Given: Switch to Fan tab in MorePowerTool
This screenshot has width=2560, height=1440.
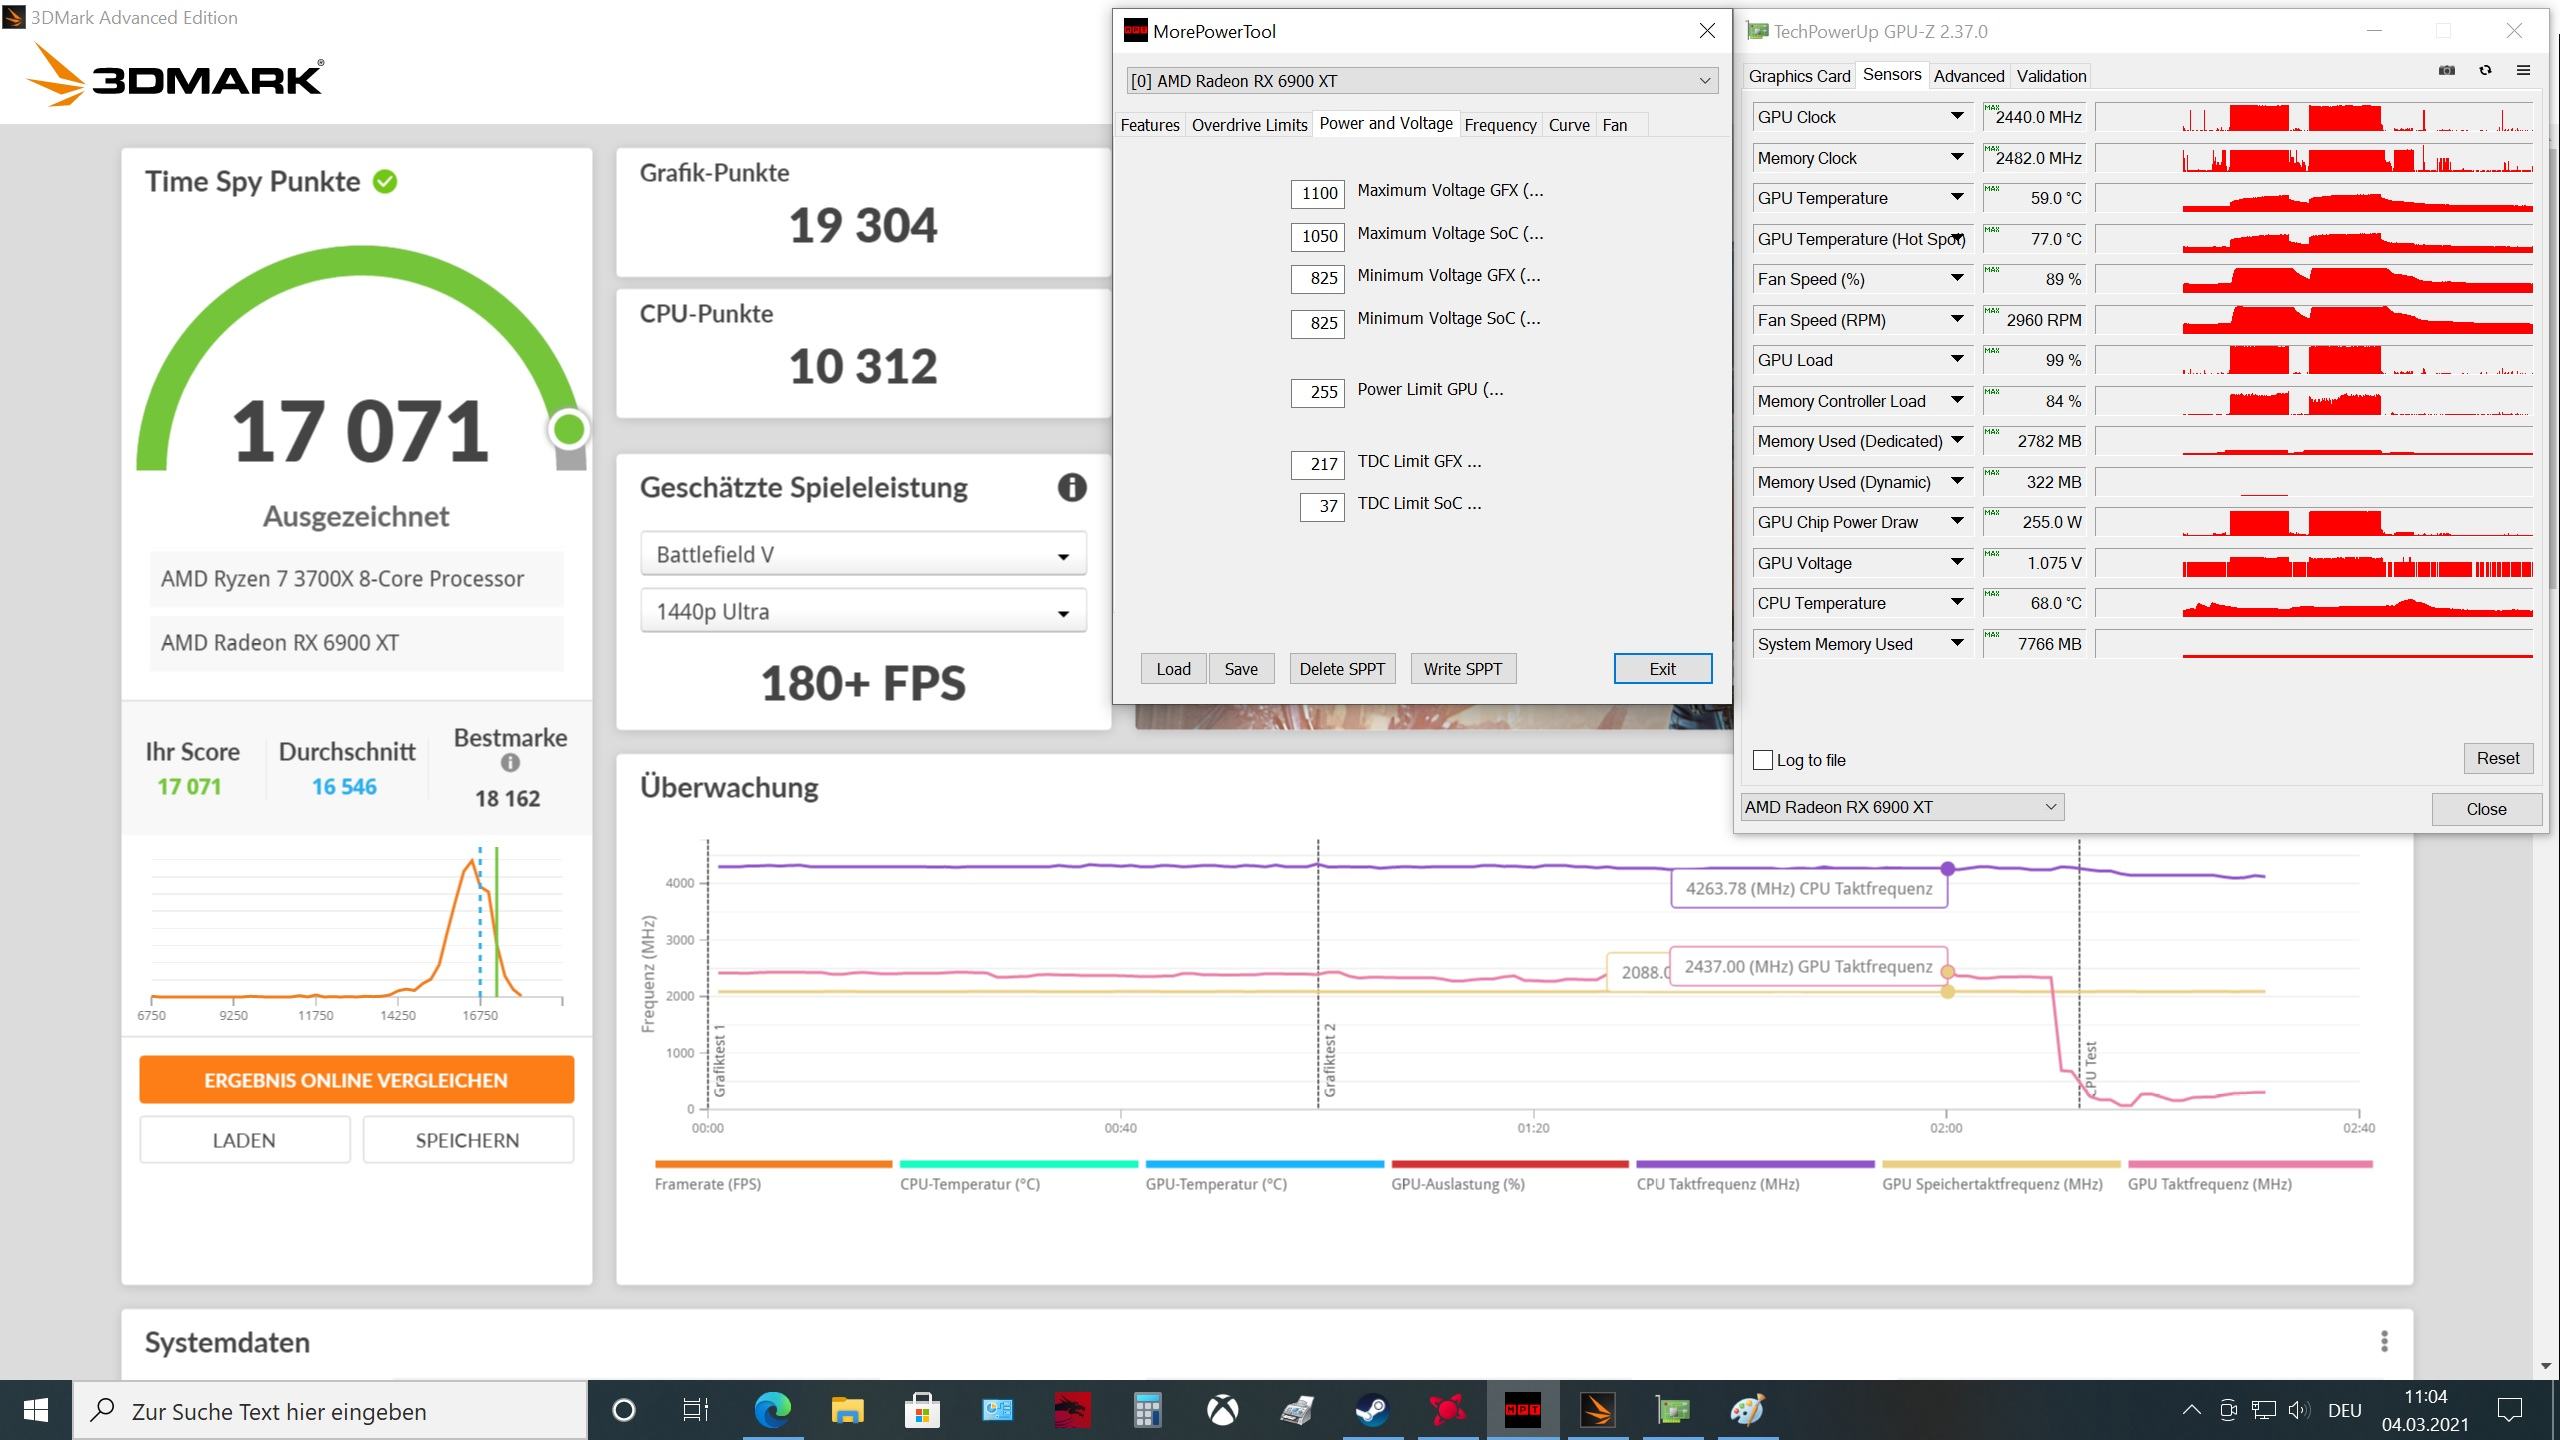Looking at the screenshot, I should coord(1615,125).
